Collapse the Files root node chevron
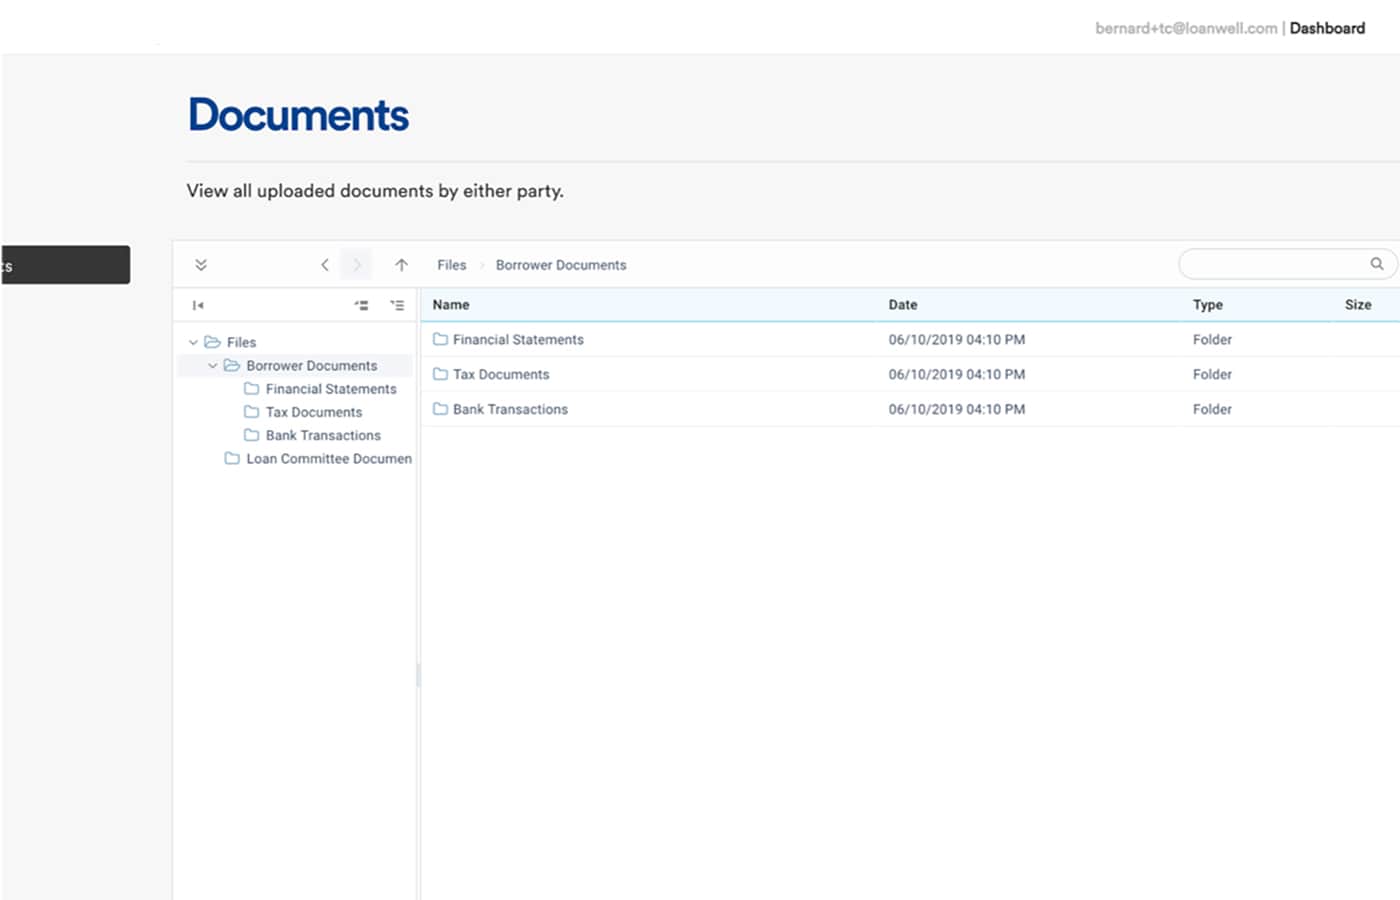Viewport: 1400px width, 900px height. (x=193, y=342)
